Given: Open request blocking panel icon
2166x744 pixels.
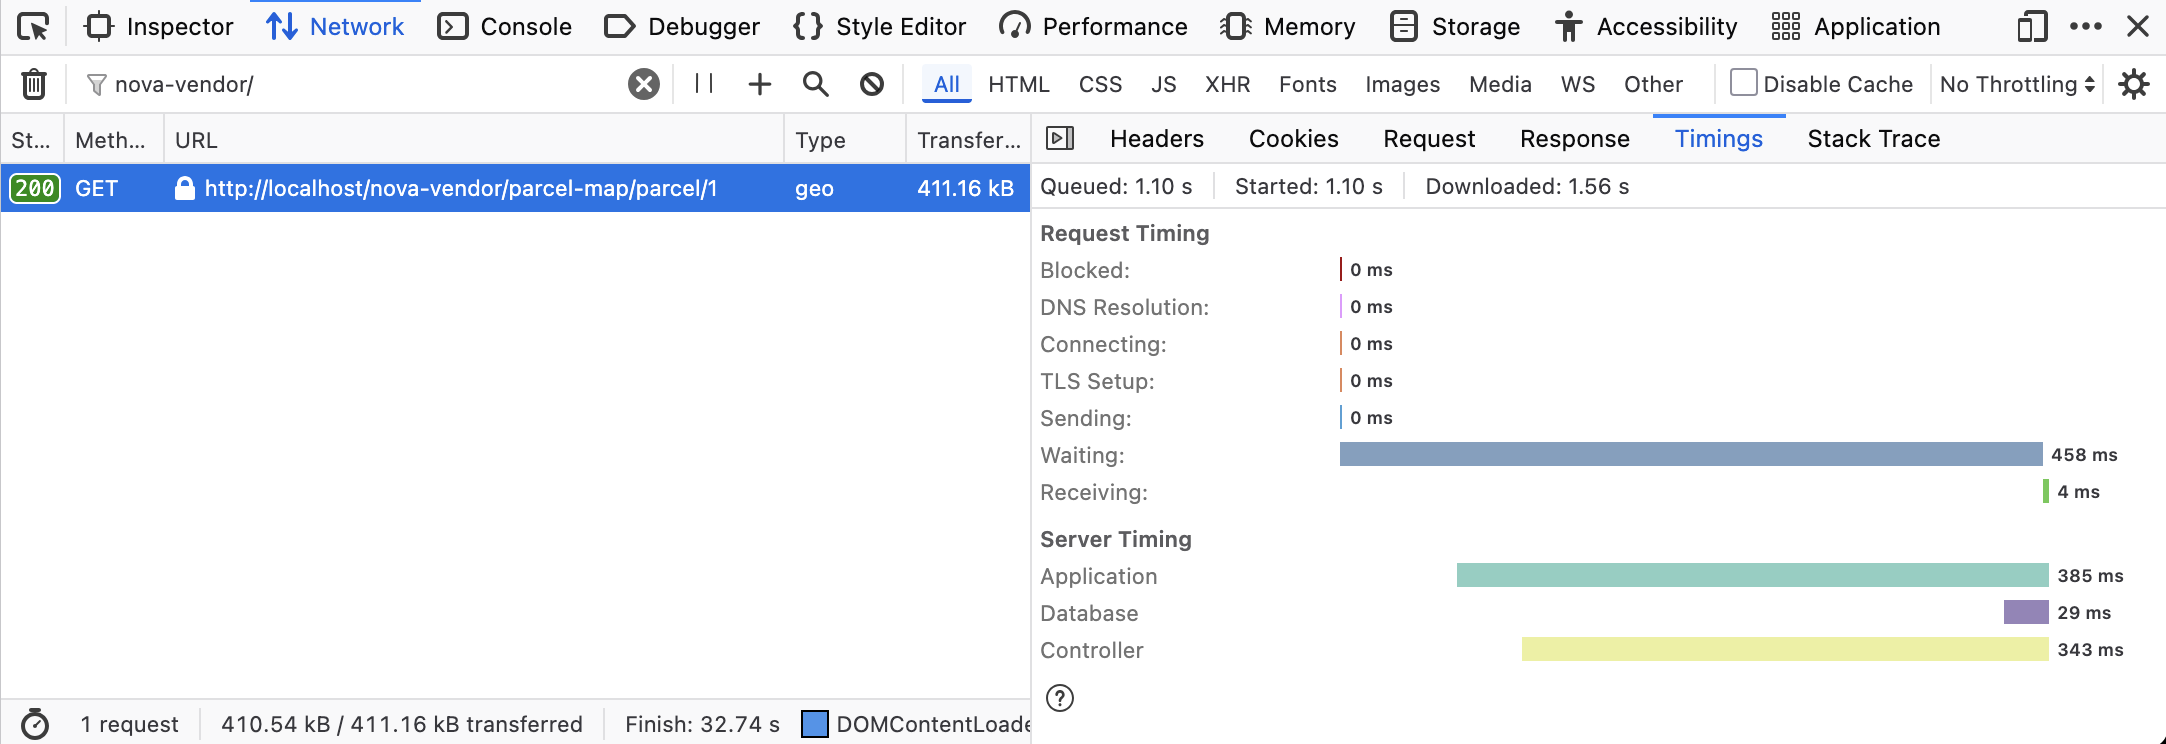Looking at the screenshot, I should pyautogui.click(x=872, y=84).
